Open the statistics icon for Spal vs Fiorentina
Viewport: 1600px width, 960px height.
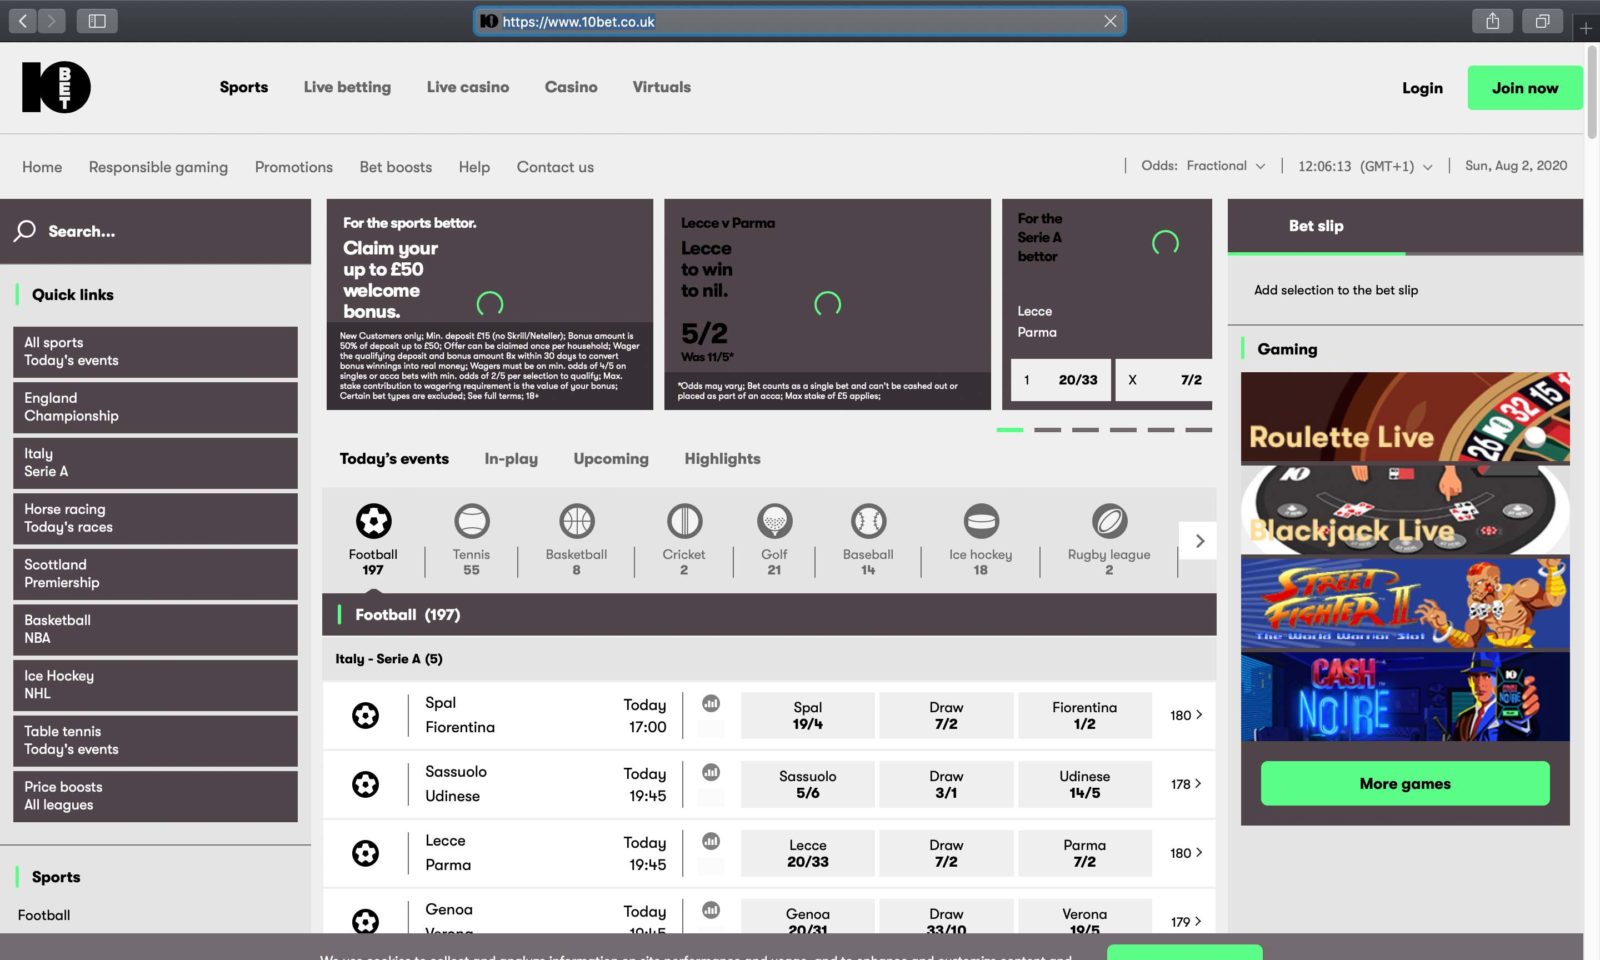point(710,703)
